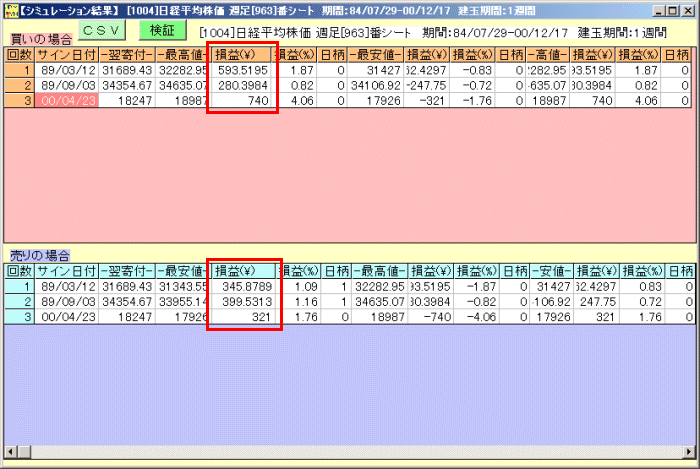Click the buy table 最高値 column header
700x469 pixels.
pyautogui.click(x=182, y=55)
